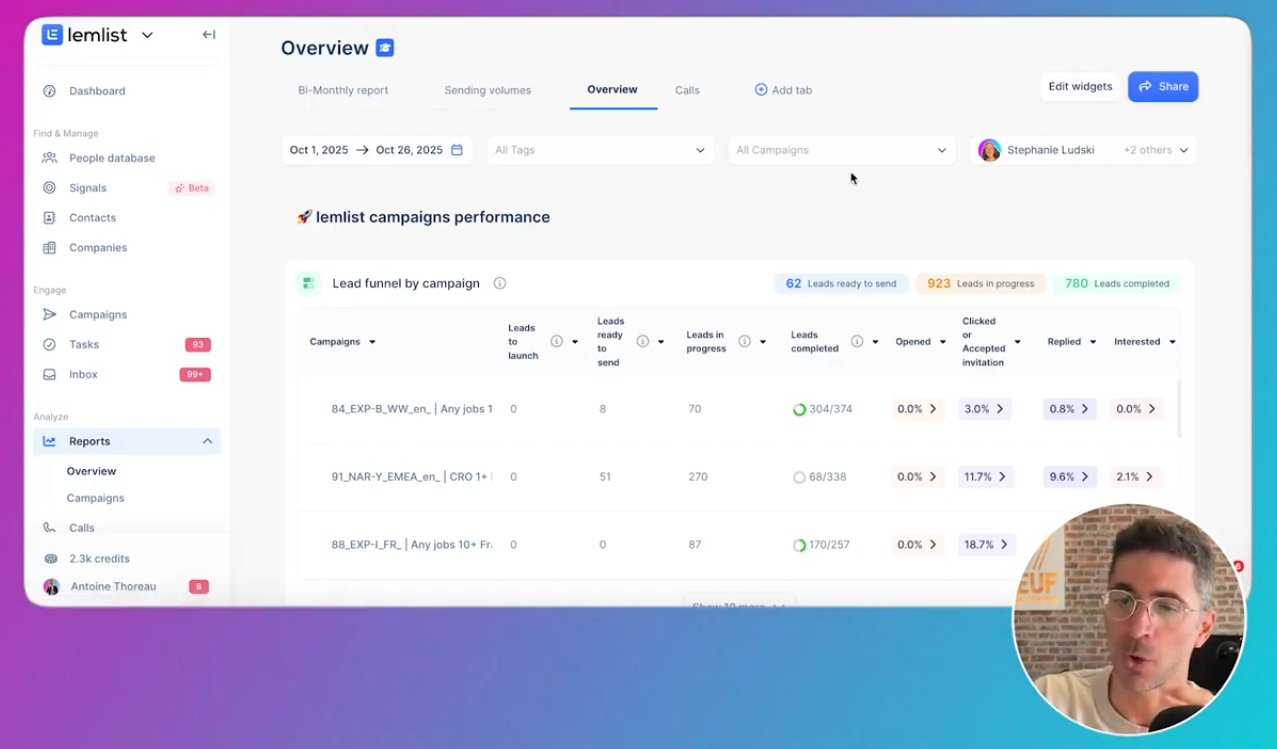
Task: Click the Add tab button
Action: tap(783, 90)
